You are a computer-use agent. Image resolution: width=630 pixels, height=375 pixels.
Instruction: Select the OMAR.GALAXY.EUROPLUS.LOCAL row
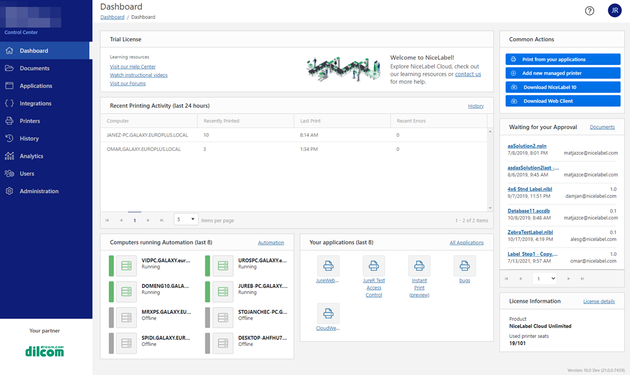point(294,149)
